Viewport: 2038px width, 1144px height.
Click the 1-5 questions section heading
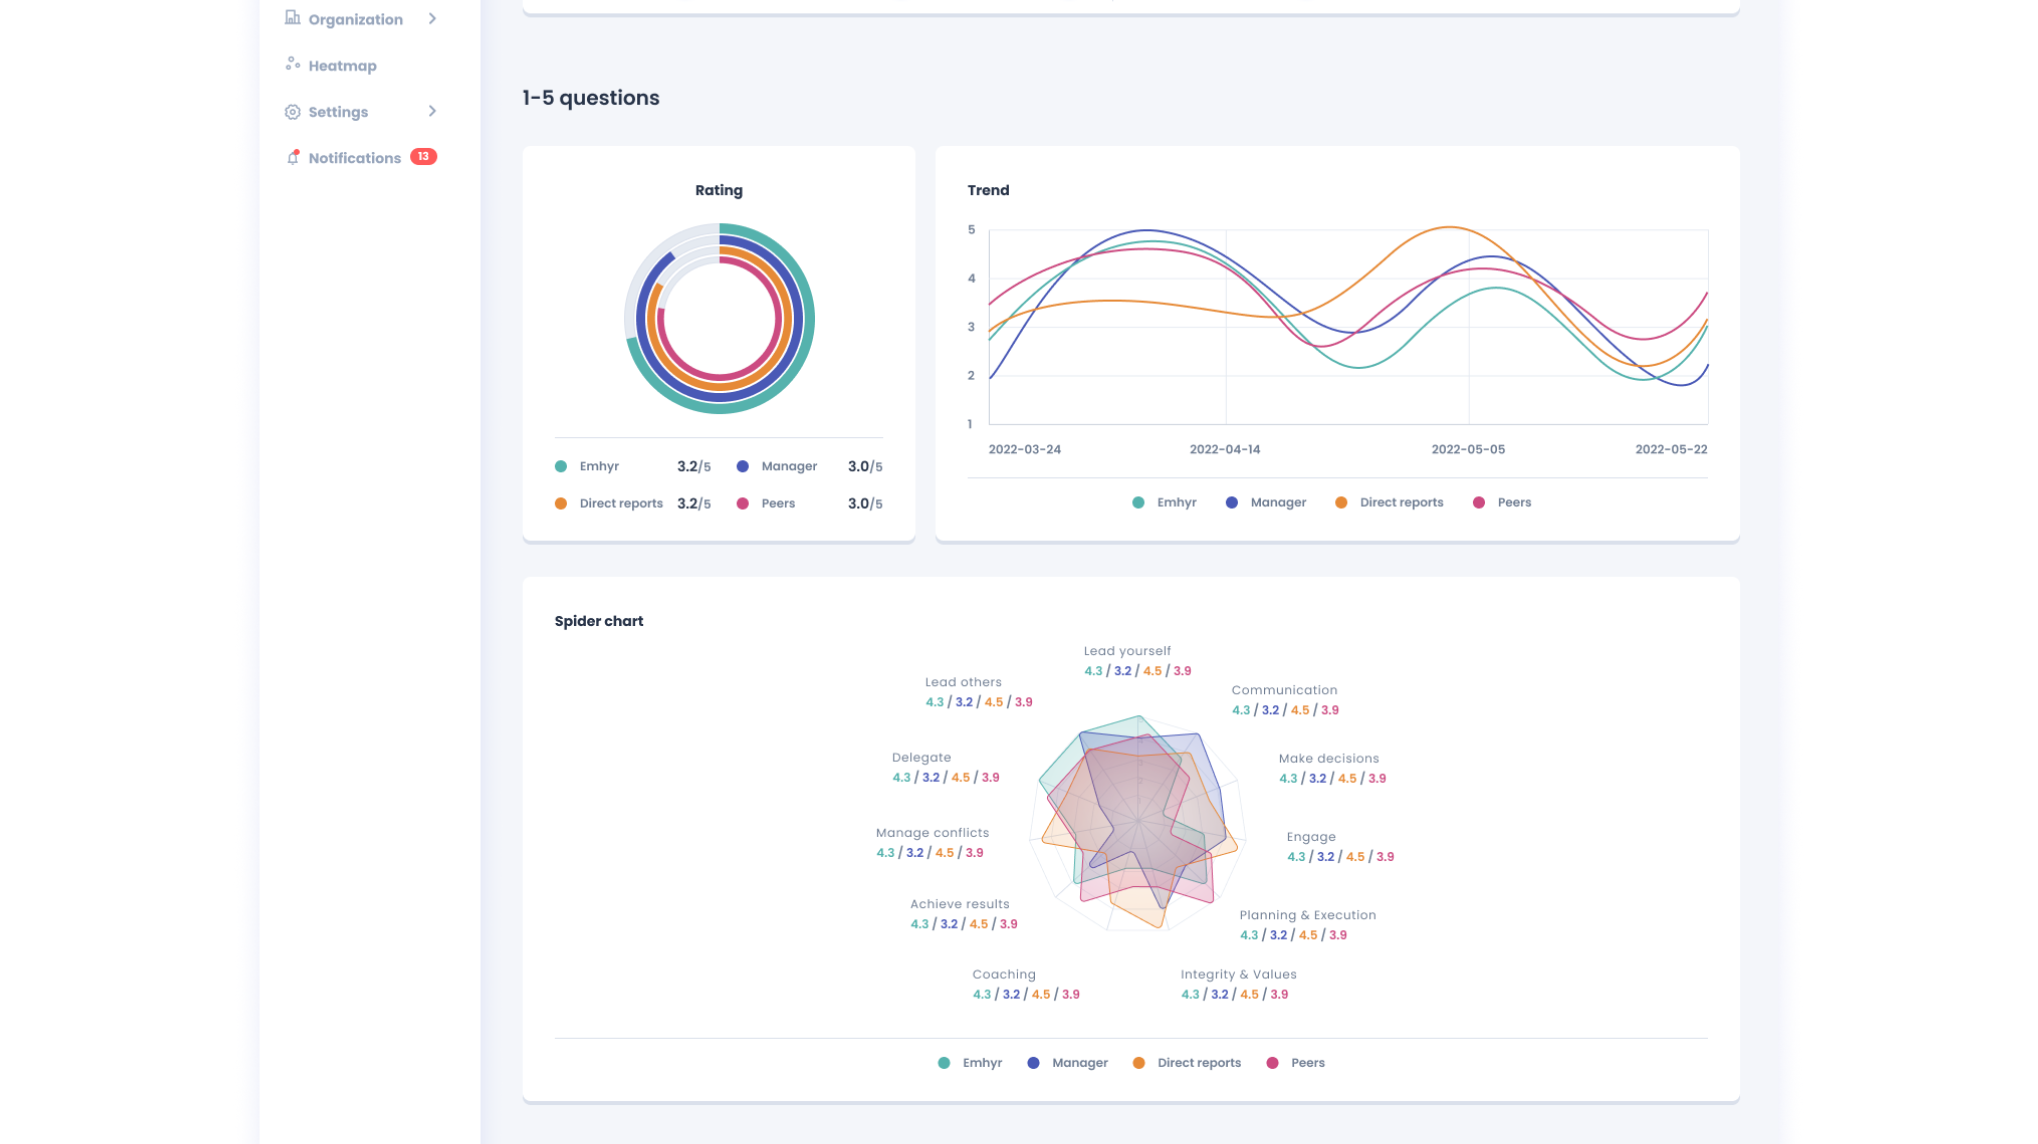click(x=591, y=98)
